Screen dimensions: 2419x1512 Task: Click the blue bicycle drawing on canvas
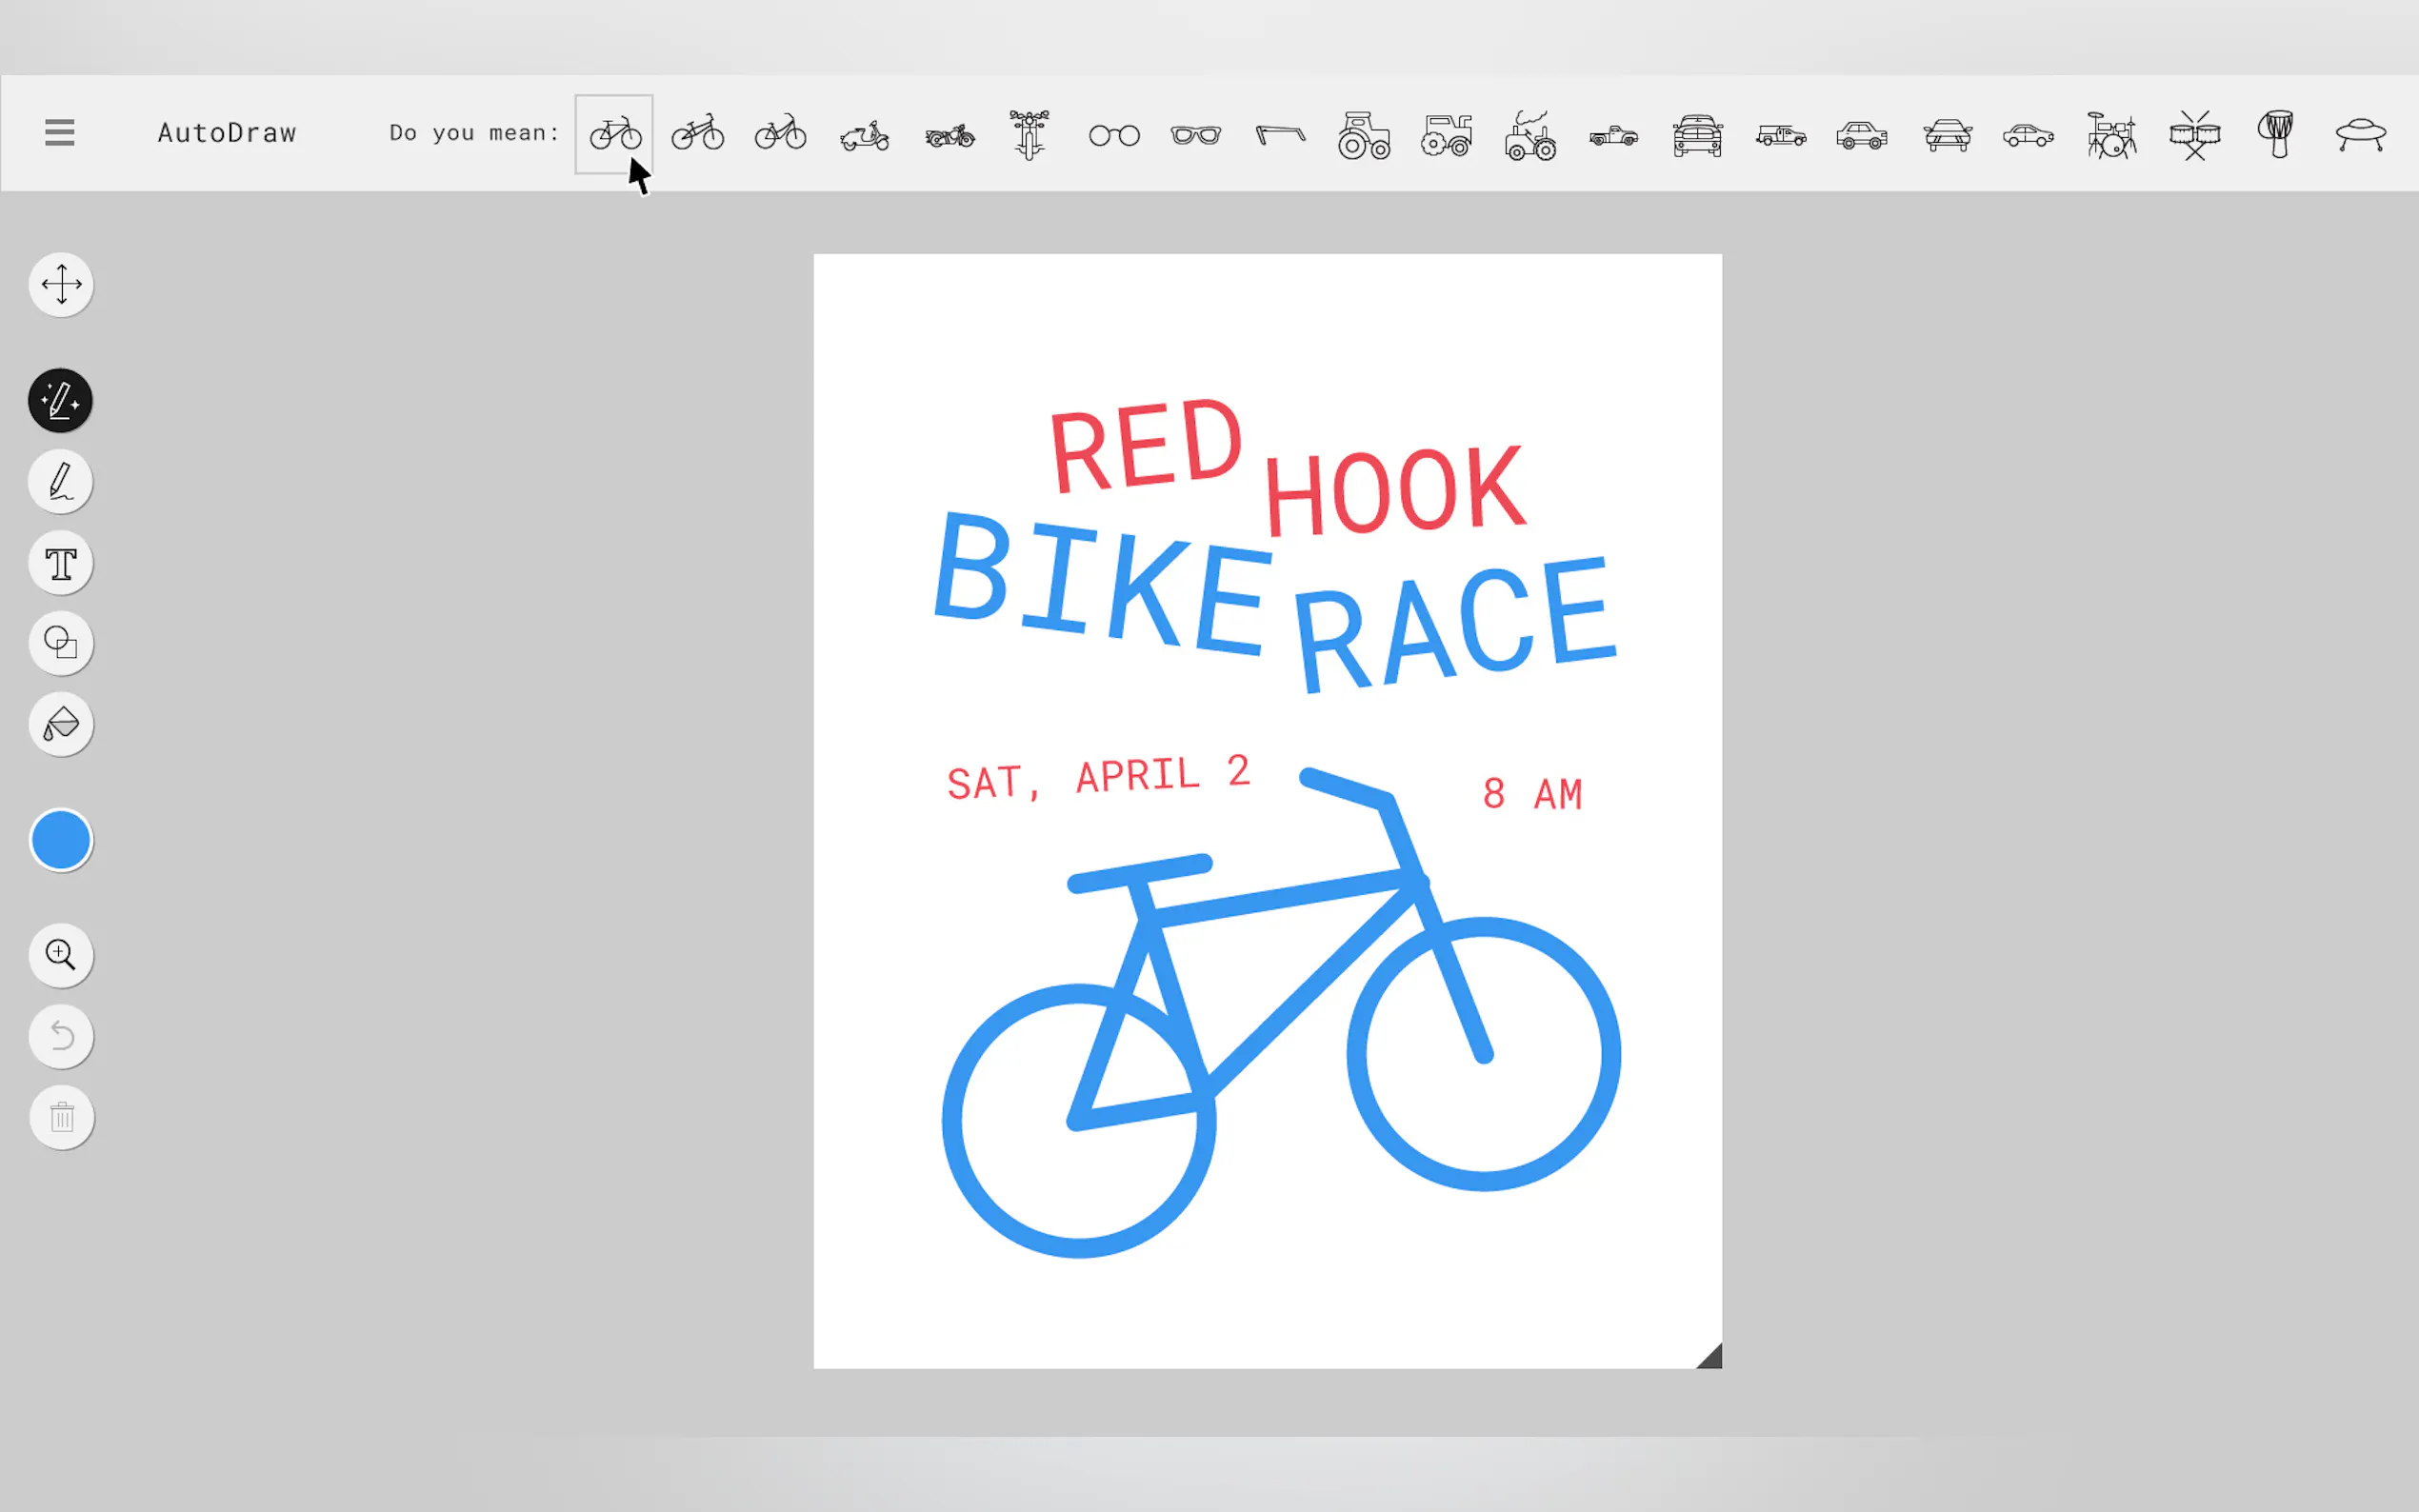(1290, 897)
